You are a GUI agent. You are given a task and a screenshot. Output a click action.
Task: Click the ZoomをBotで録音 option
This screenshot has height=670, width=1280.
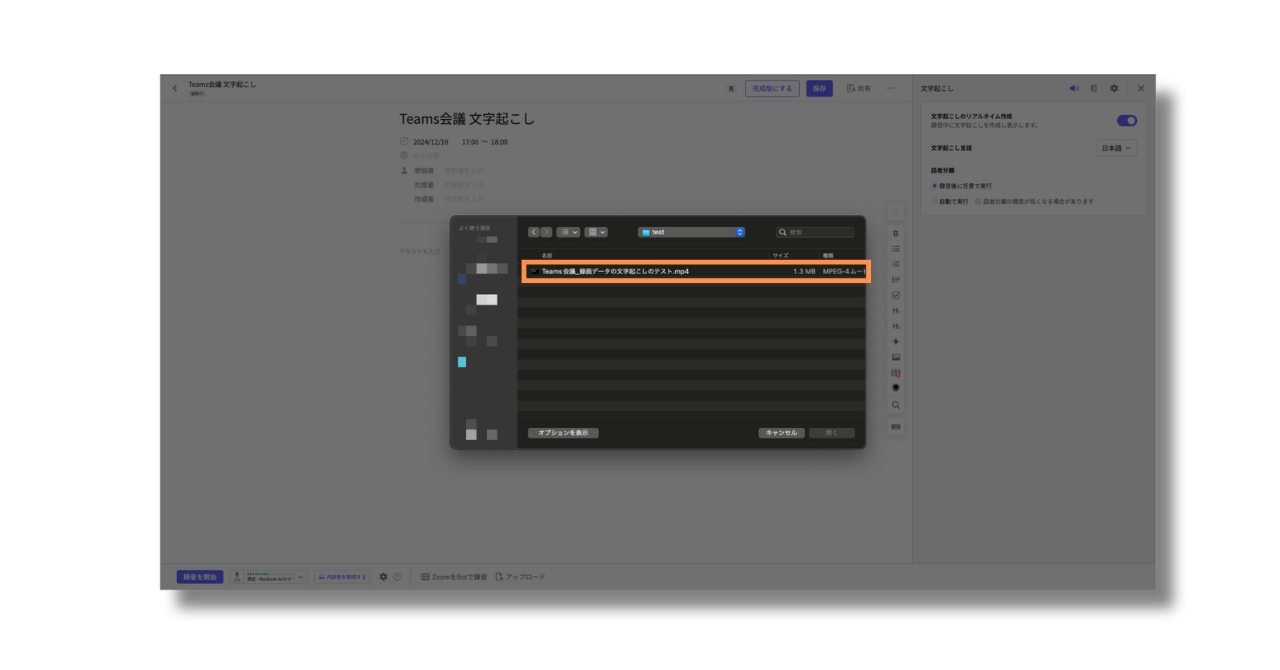[454, 577]
